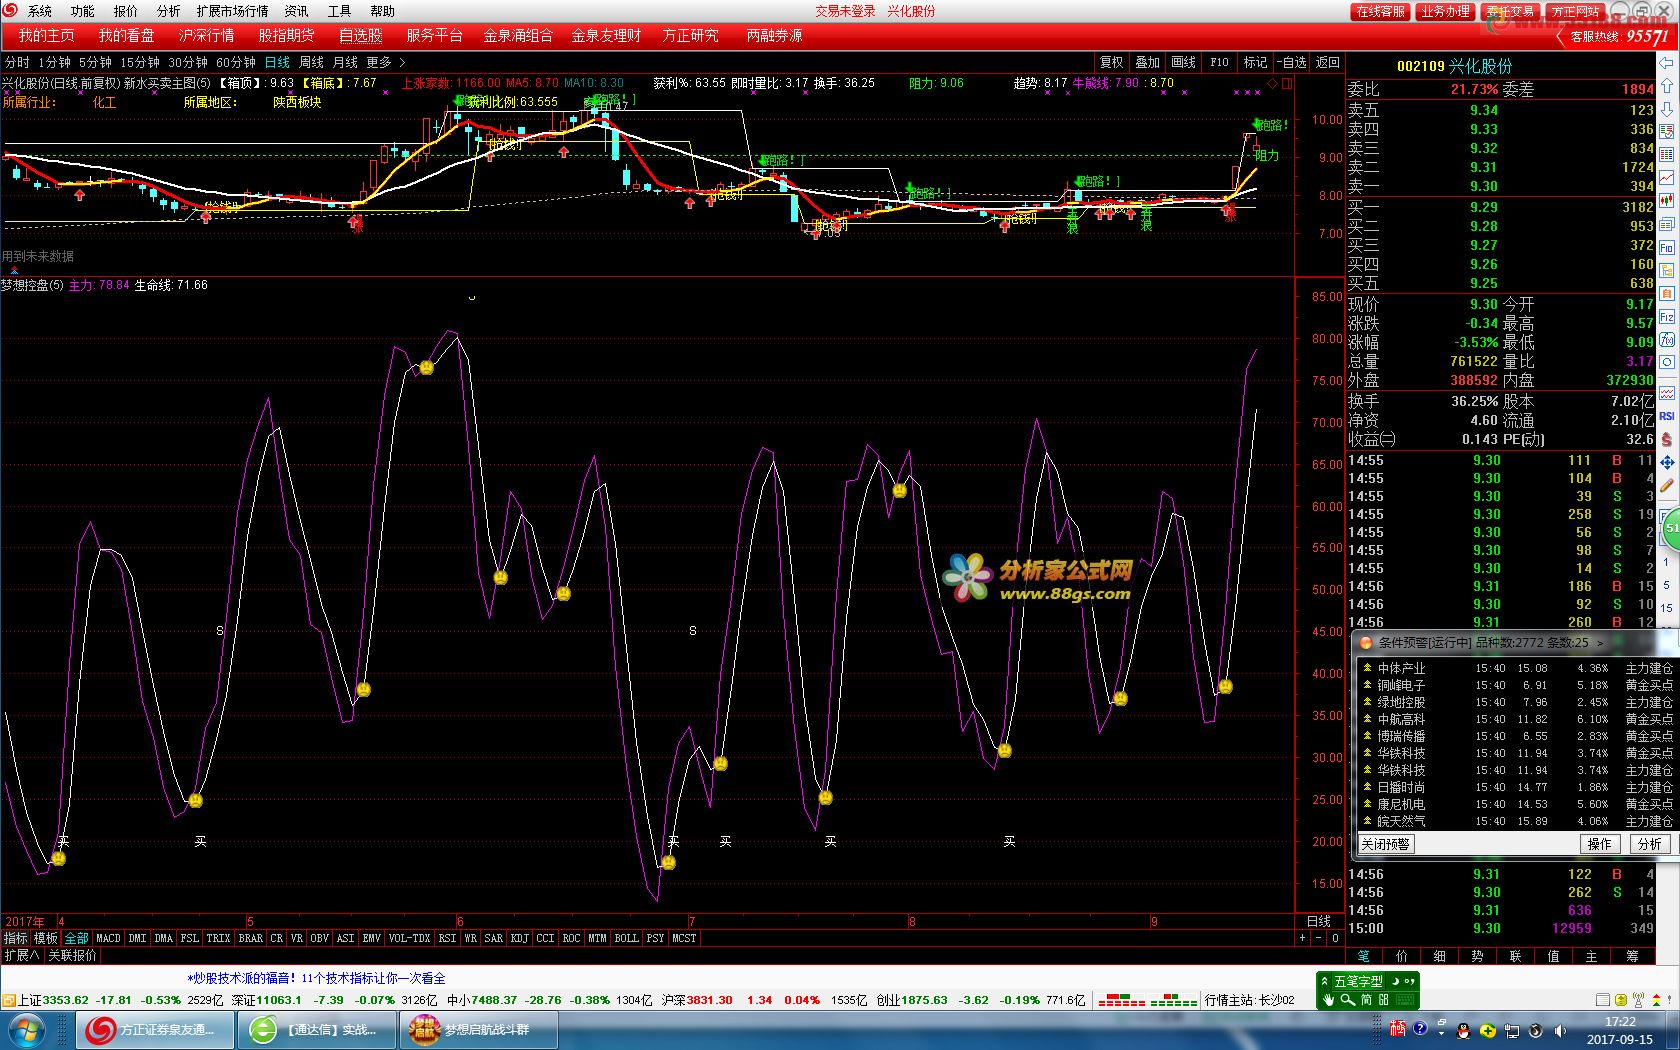Click the colored grid table icon in sidebar
The image size is (1680, 1050).
(1667, 154)
